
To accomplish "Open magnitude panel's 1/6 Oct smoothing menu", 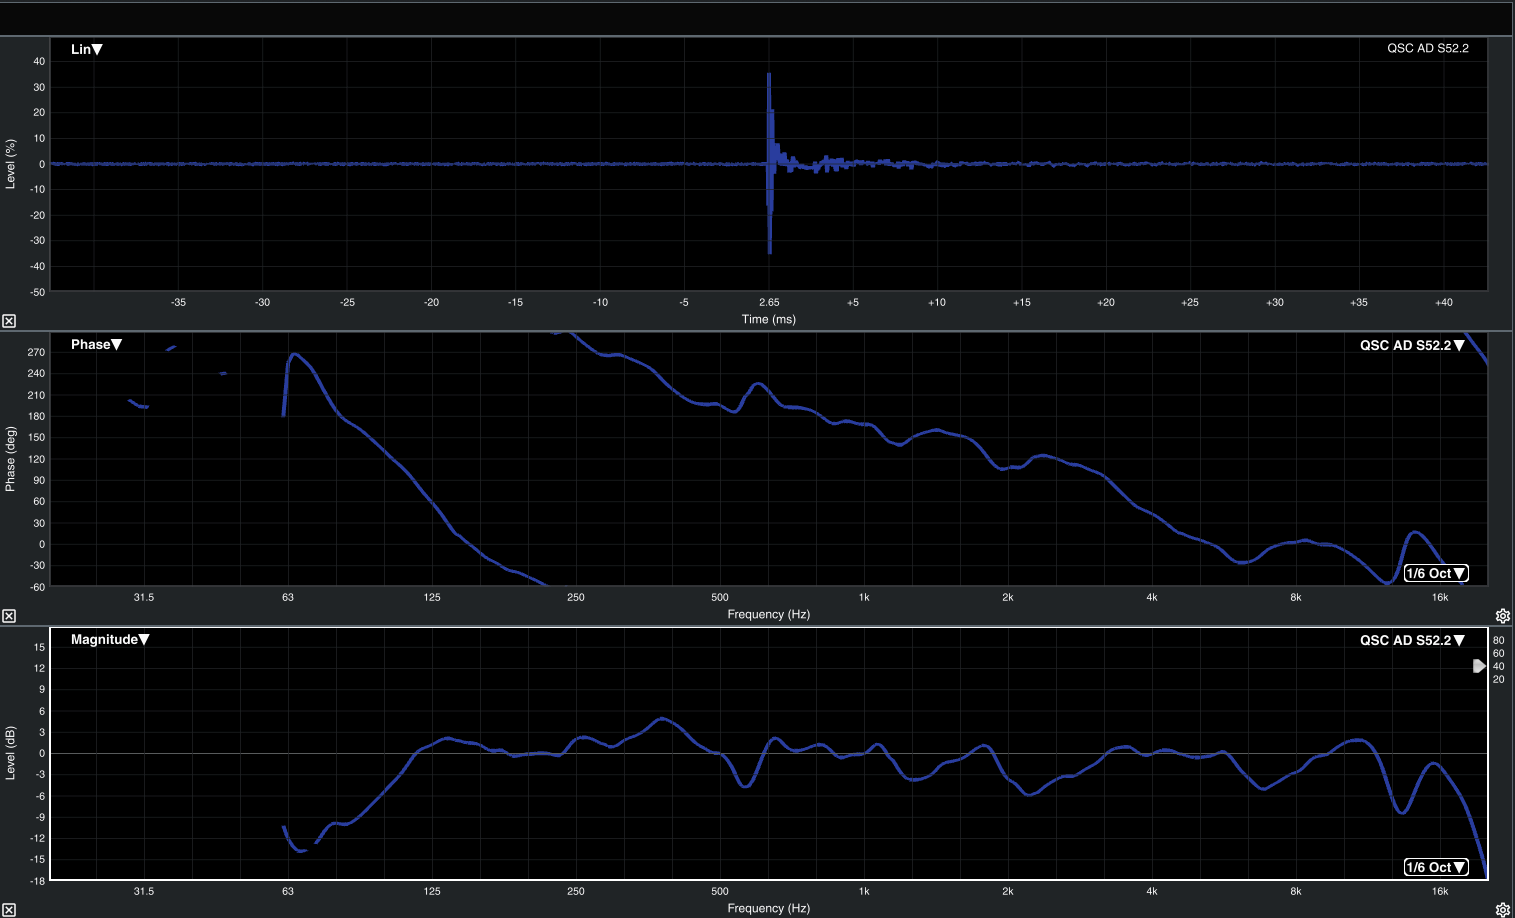I will tap(1436, 867).
